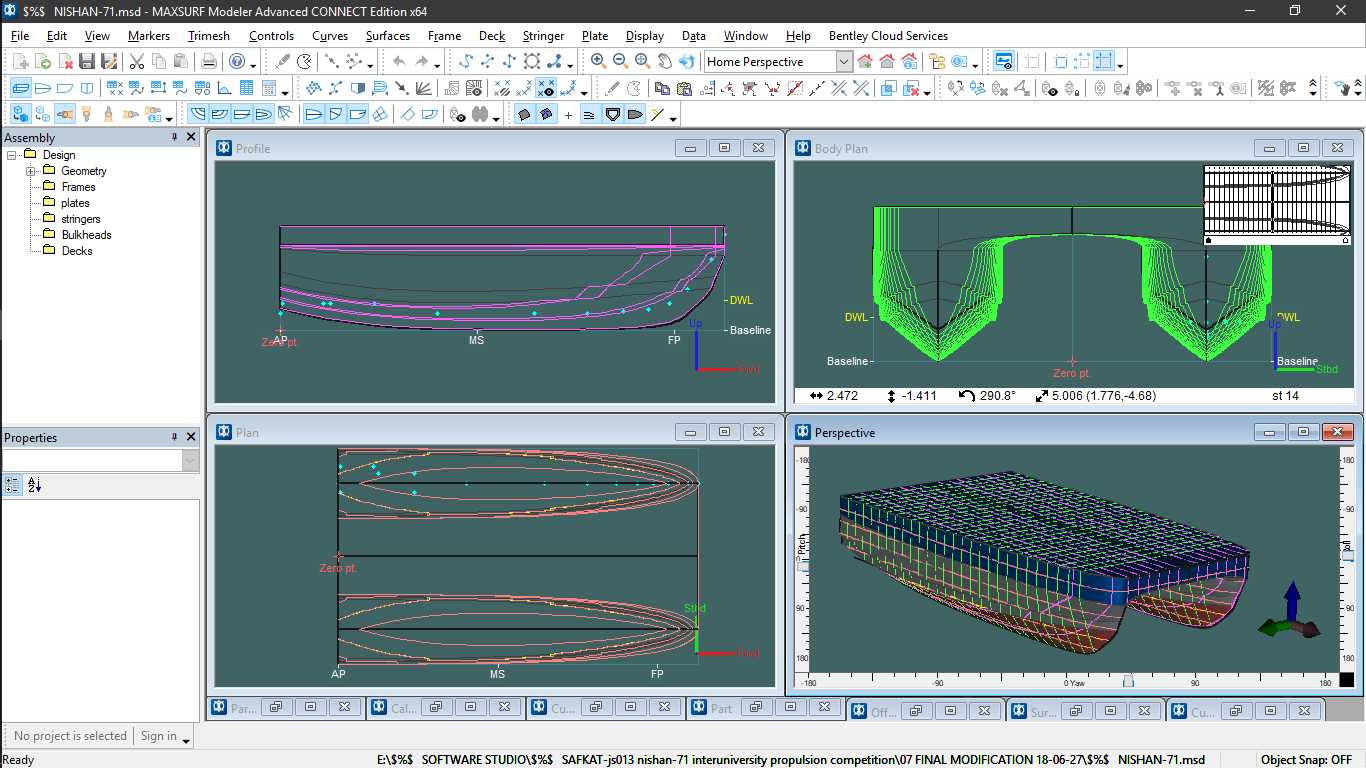Click the Open design folder icon

[43, 61]
